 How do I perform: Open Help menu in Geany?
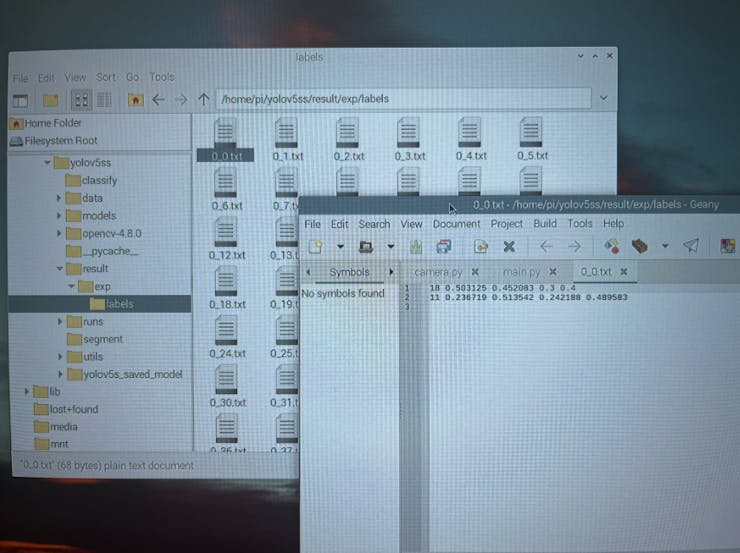point(614,223)
